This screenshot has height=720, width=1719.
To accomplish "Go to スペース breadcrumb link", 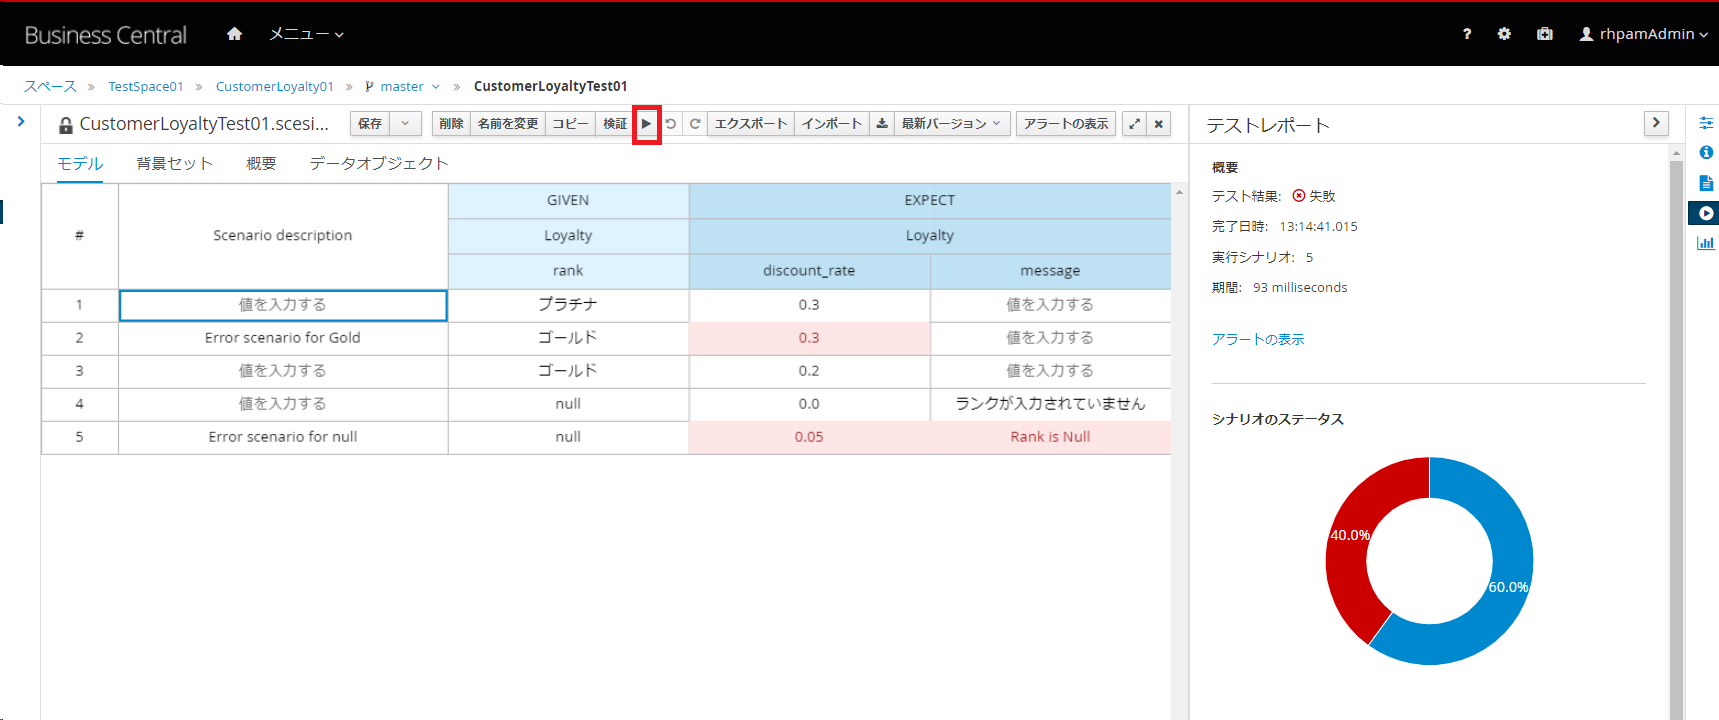I will pos(50,87).
